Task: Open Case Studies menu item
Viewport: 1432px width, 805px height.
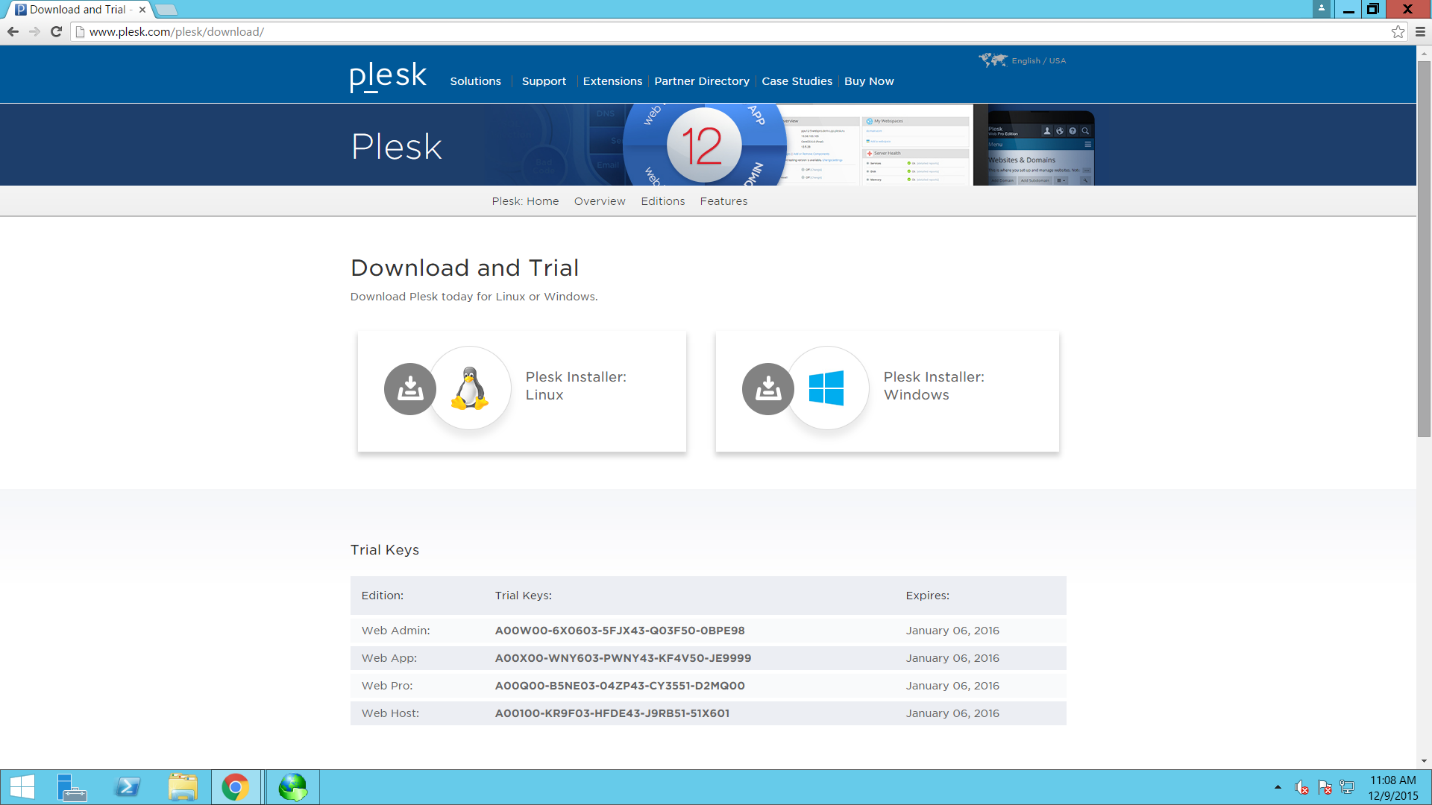Action: pos(797,81)
